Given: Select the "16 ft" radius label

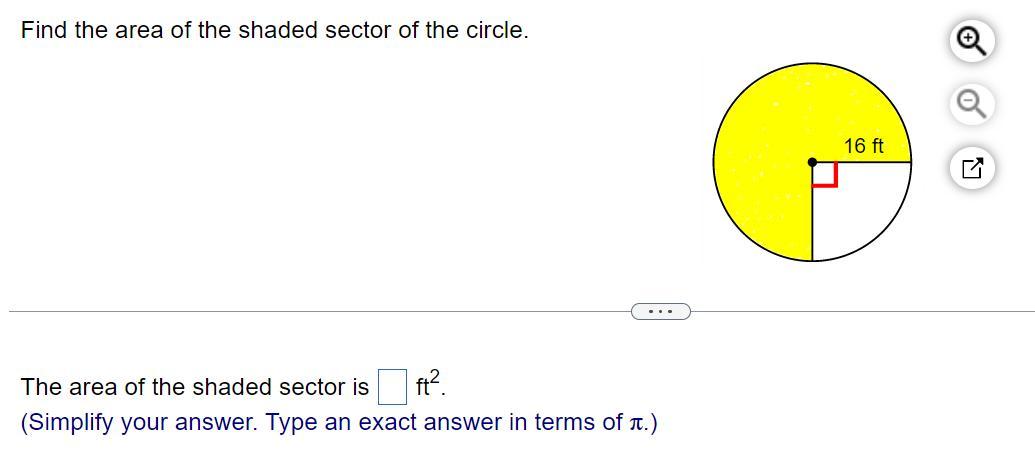Looking at the screenshot, I should [863, 146].
